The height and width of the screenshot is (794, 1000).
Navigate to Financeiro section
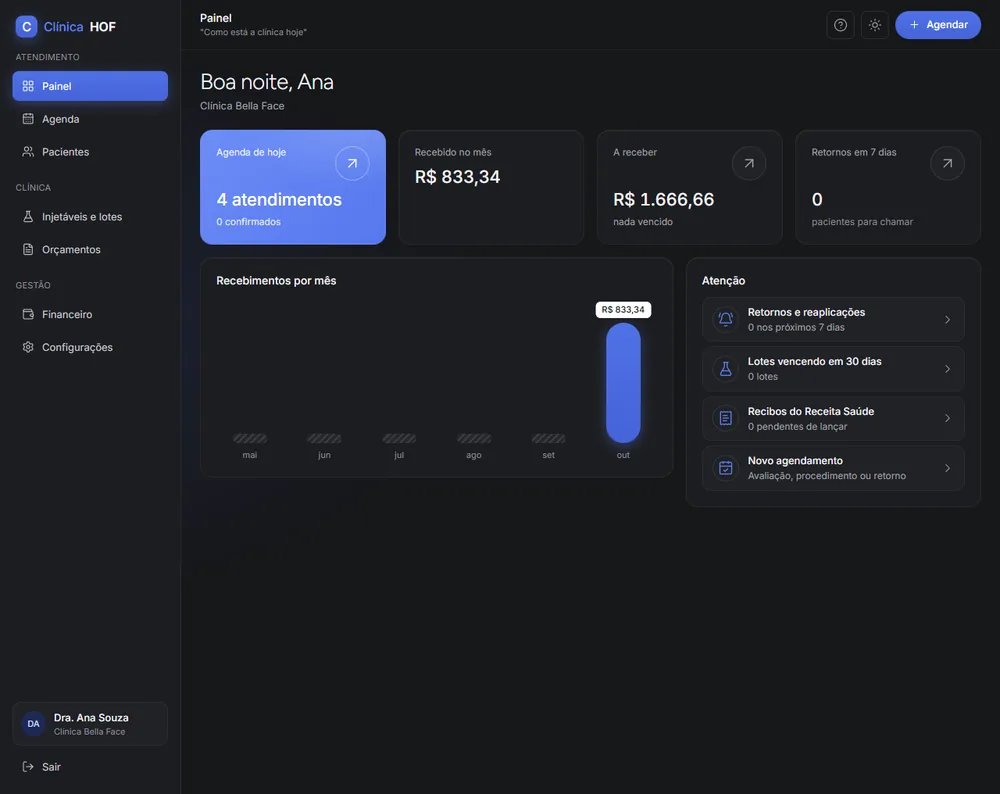coord(90,314)
